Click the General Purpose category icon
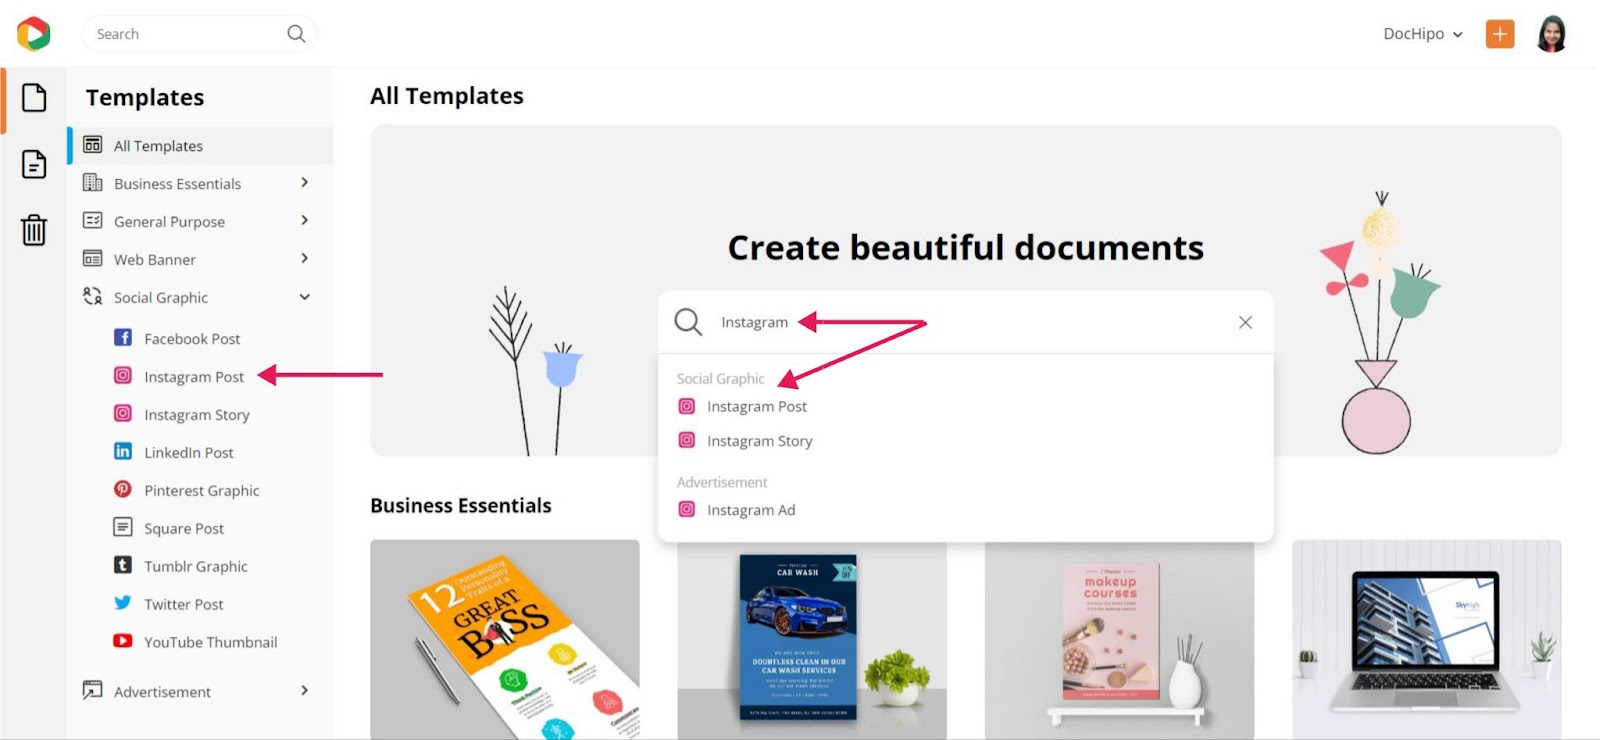 coord(93,221)
